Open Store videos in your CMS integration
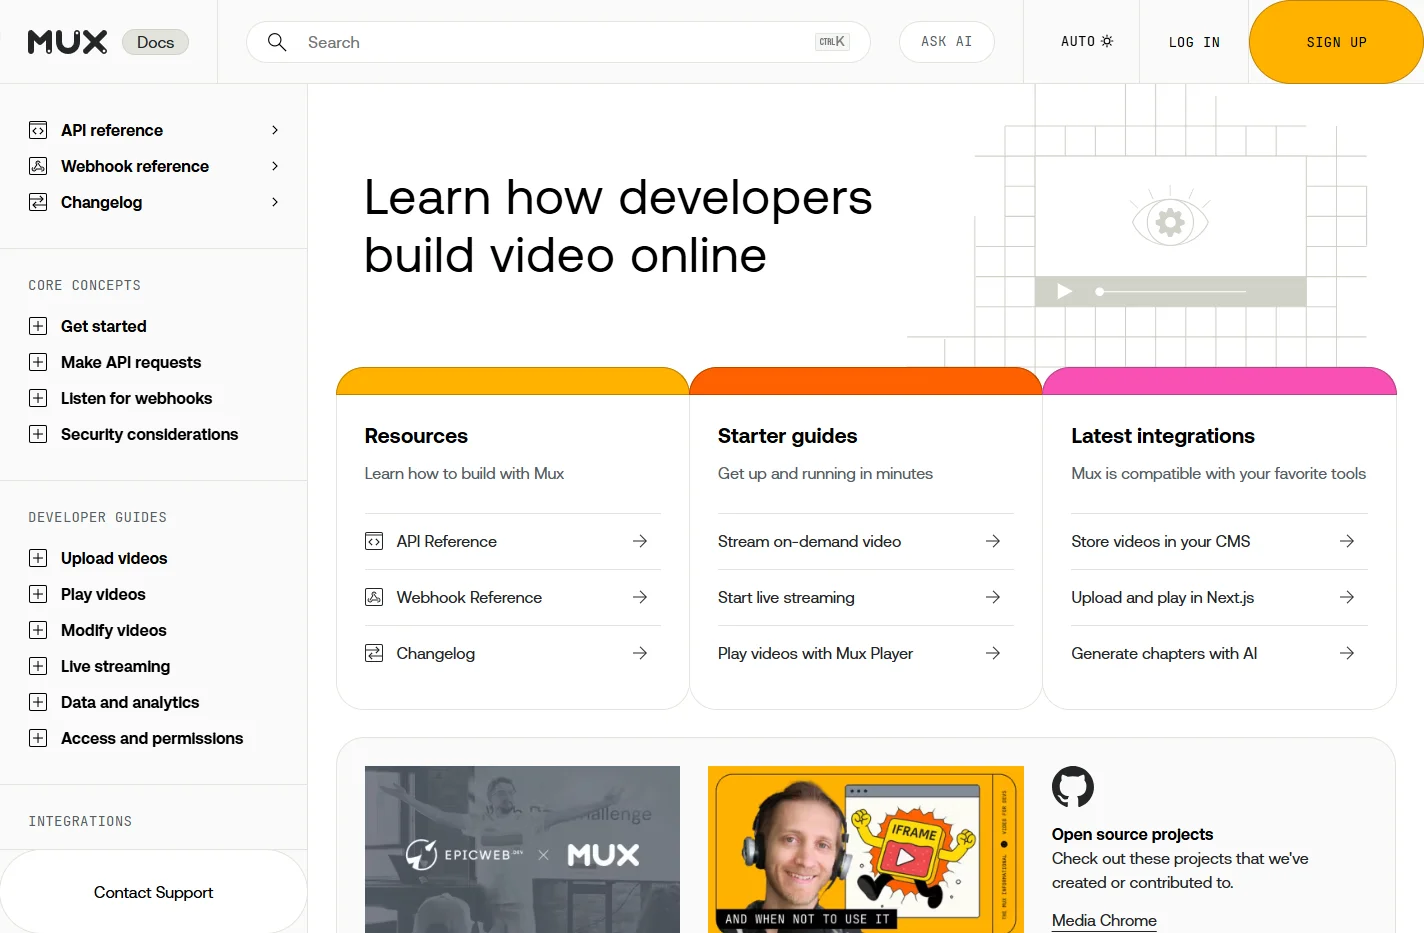This screenshot has height=933, width=1424. click(1219, 541)
